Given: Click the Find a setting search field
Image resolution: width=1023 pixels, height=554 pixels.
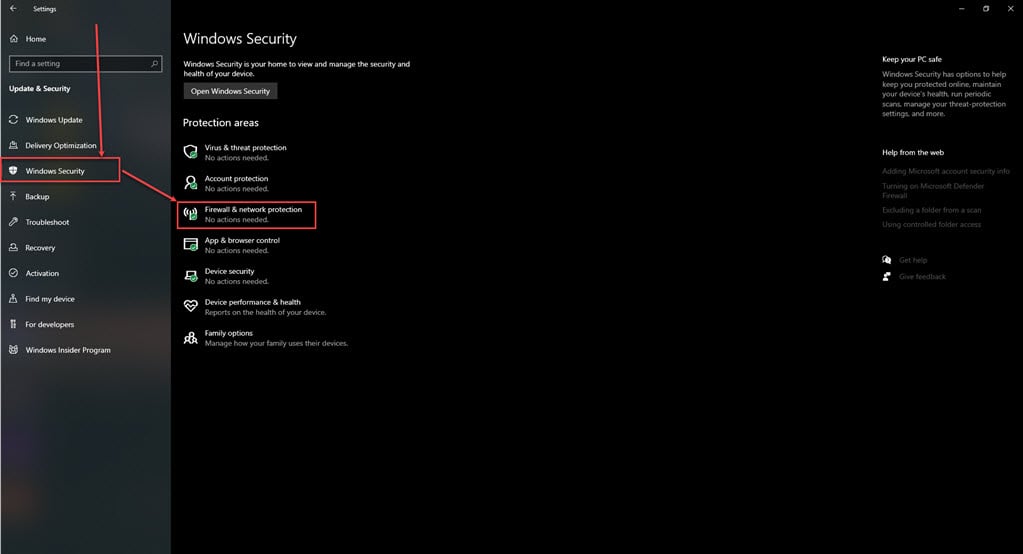Looking at the screenshot, I should [85, 63].
